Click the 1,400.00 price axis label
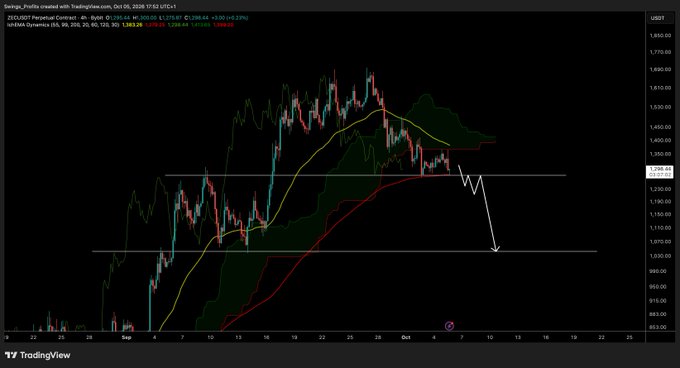Screen dimensions: 680x368 point(660,140)
